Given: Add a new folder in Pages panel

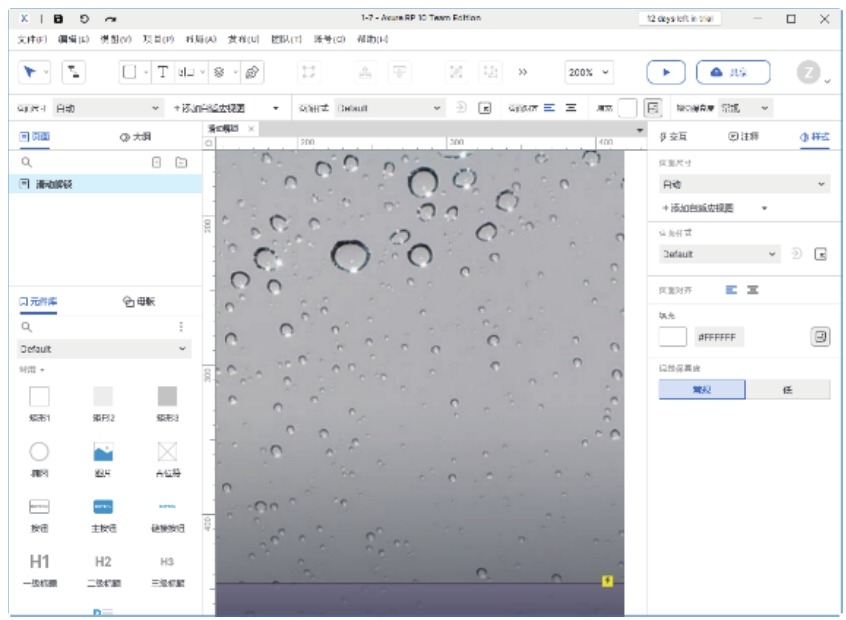Looking at the screenshot, I should (181, 161).
